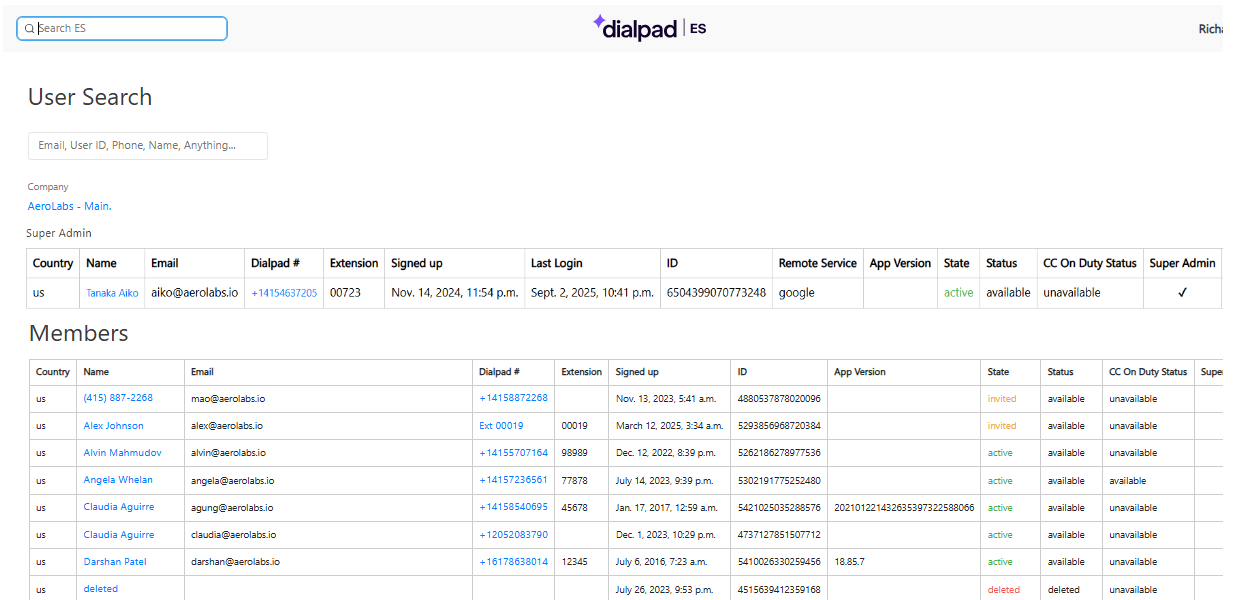Click the magnifier icon in Search ES box
The image size is (1234, 600).
(x=29, y=29)
